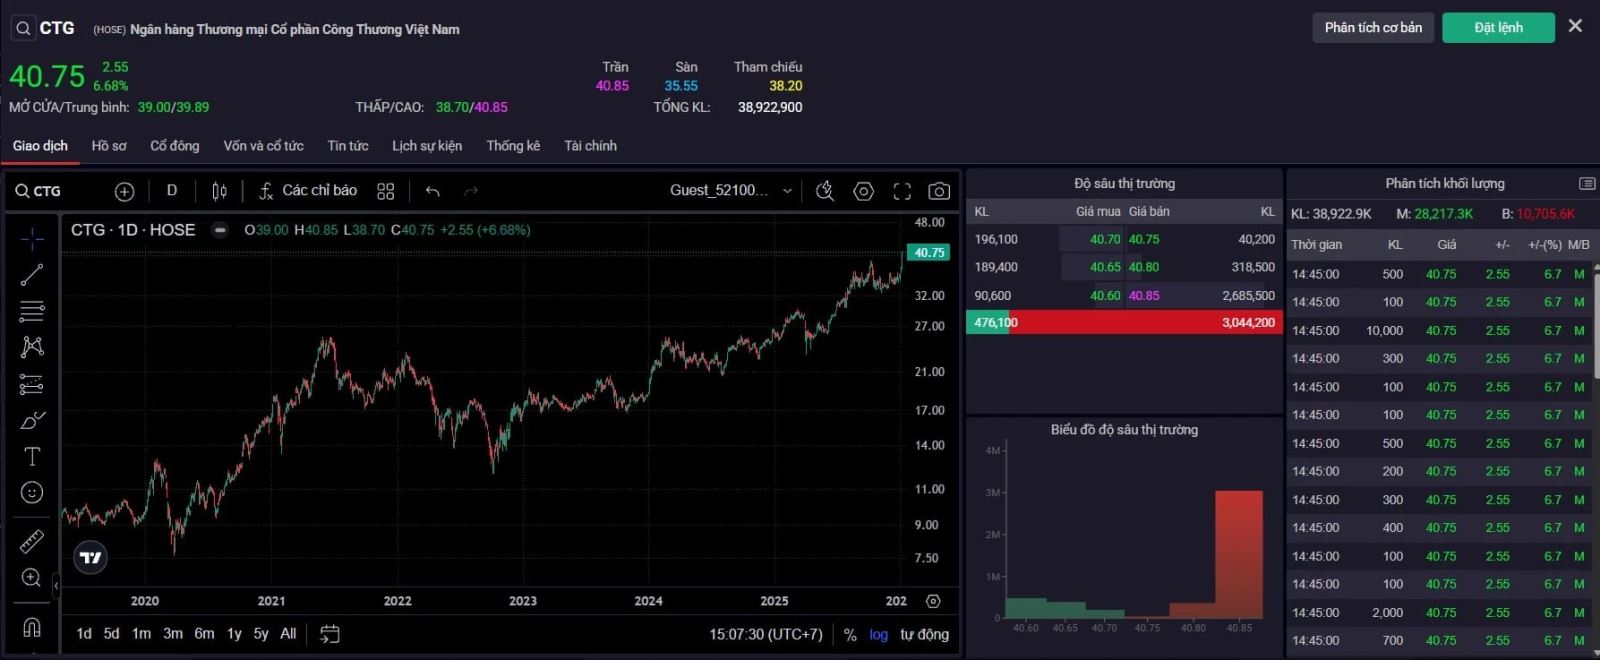Select the pattern drawing tool
The height and width of the screenshot is (660, 1600).
32,347
